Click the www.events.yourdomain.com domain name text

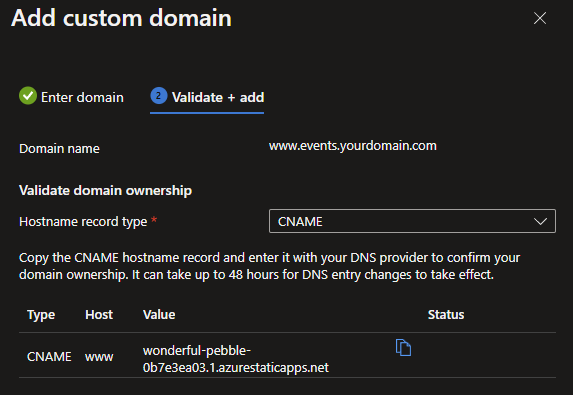click(x=353, y=146)
